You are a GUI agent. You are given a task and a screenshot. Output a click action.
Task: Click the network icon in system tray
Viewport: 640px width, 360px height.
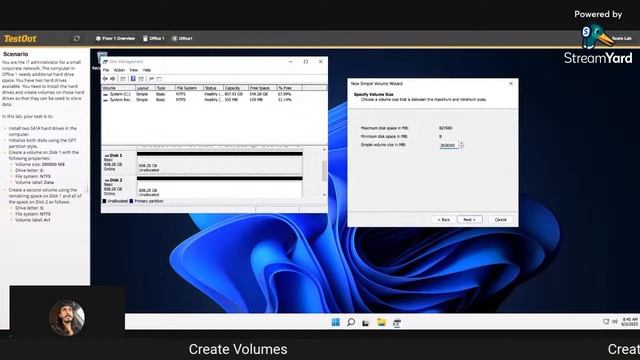click(x=606, y=322)
